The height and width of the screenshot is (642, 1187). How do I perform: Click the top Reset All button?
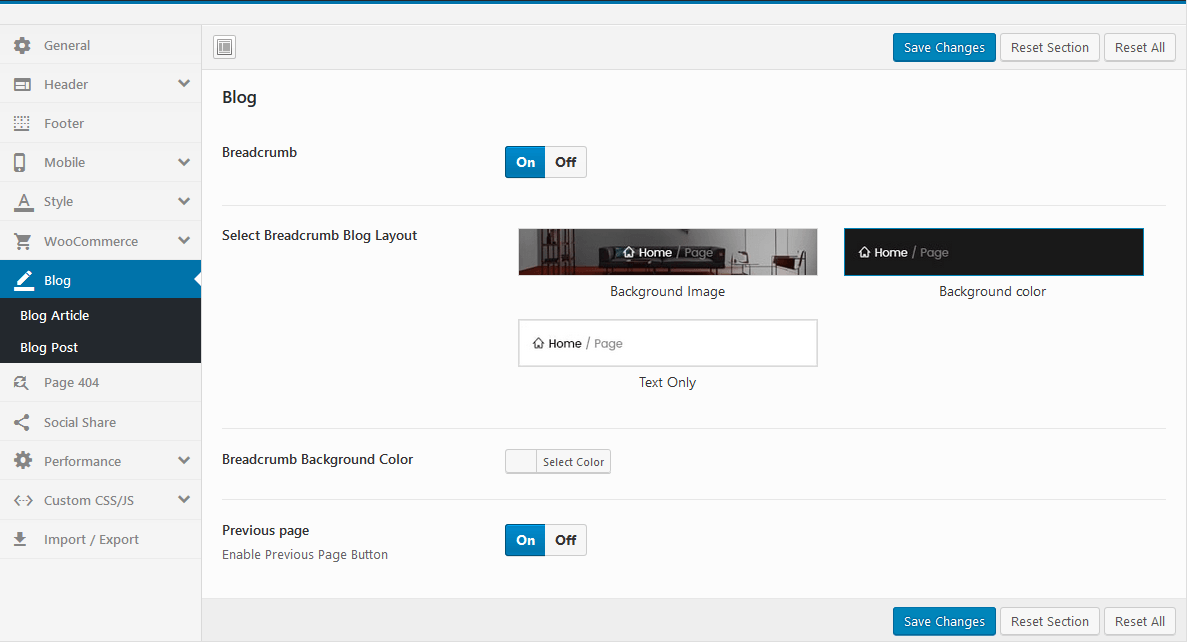(1139, 47)
